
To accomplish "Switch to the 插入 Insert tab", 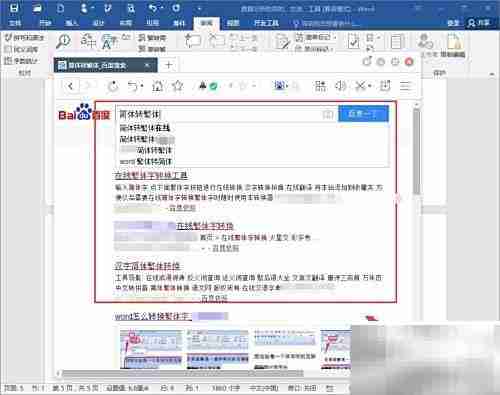I will [x=72, y=23].
